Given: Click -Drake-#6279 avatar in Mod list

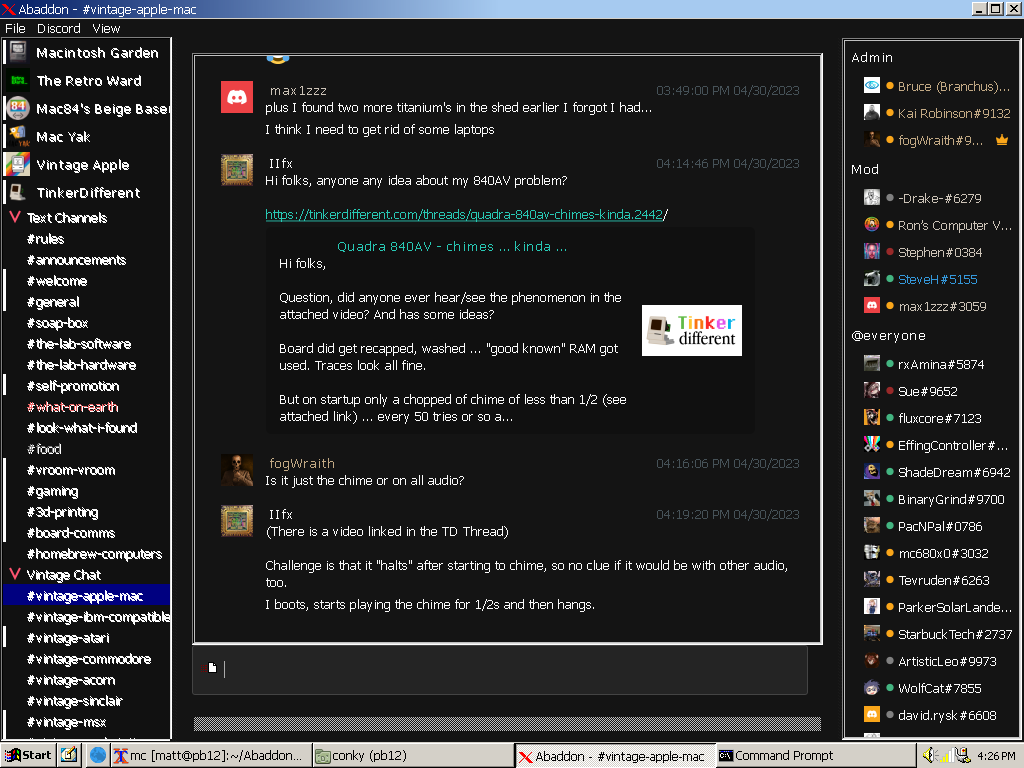Looking at the screenshot, I should [872, 198].
